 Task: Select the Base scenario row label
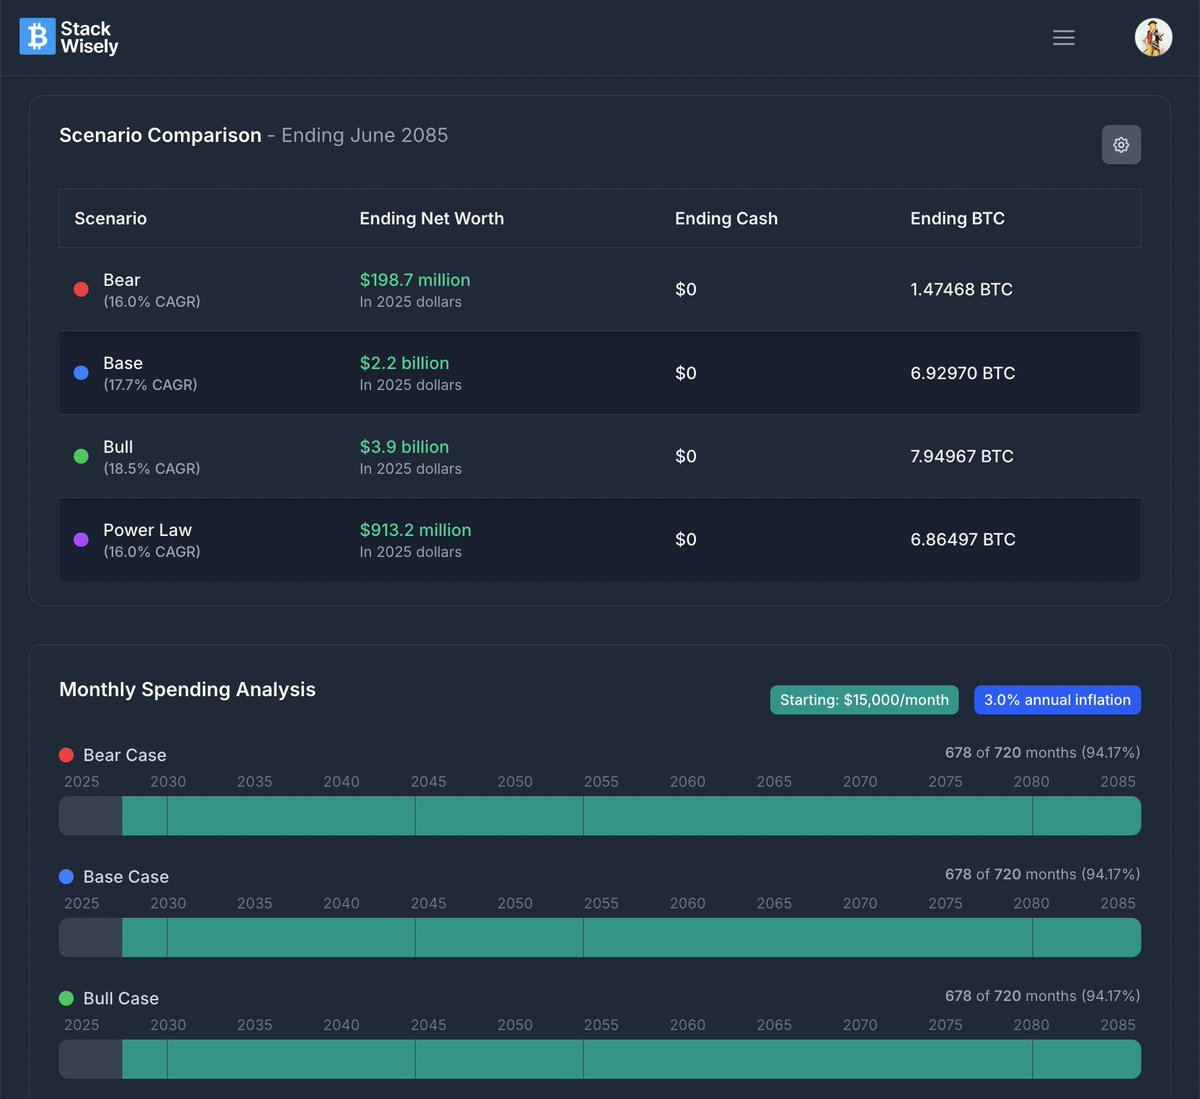pos(123,363)
